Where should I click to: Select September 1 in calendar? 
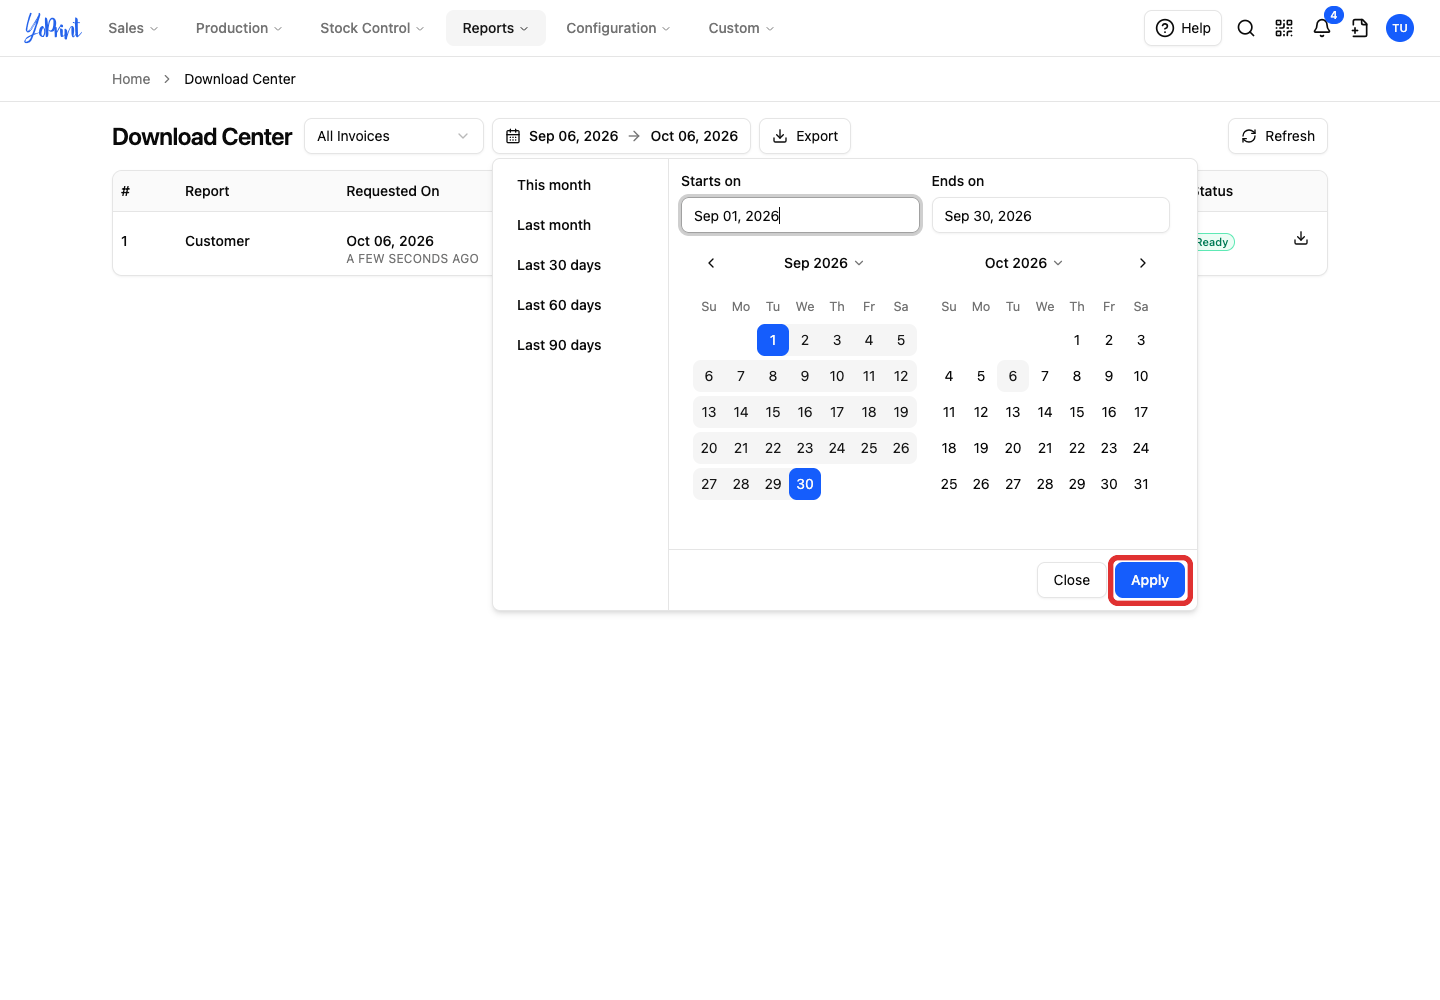point(773,340)
